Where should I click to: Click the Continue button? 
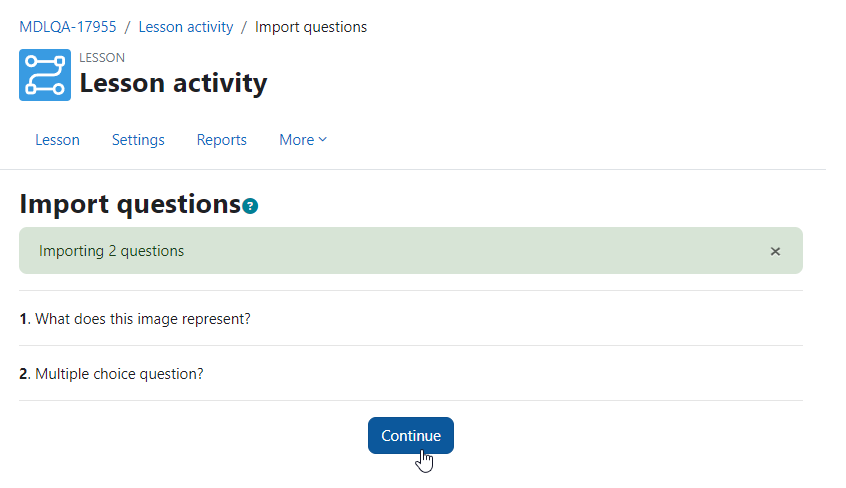(x=411, y=436)
